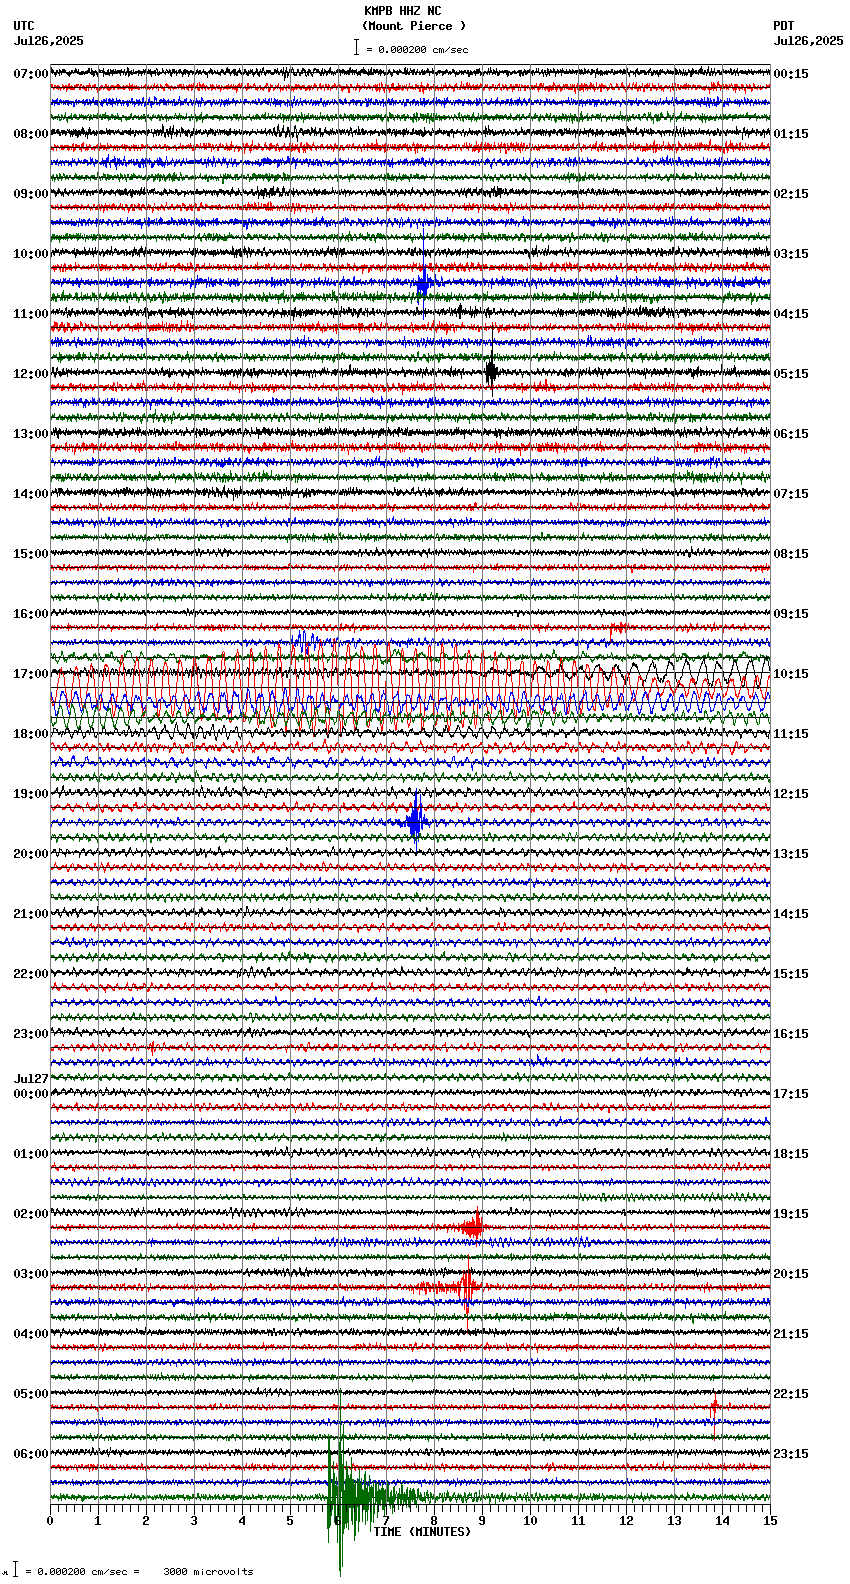Image resolution: width=850 pixels, height=1584 pixels.
Task: Click the 07:00 UTC time label
Action: pyautogui.click(x=31, y=74)
